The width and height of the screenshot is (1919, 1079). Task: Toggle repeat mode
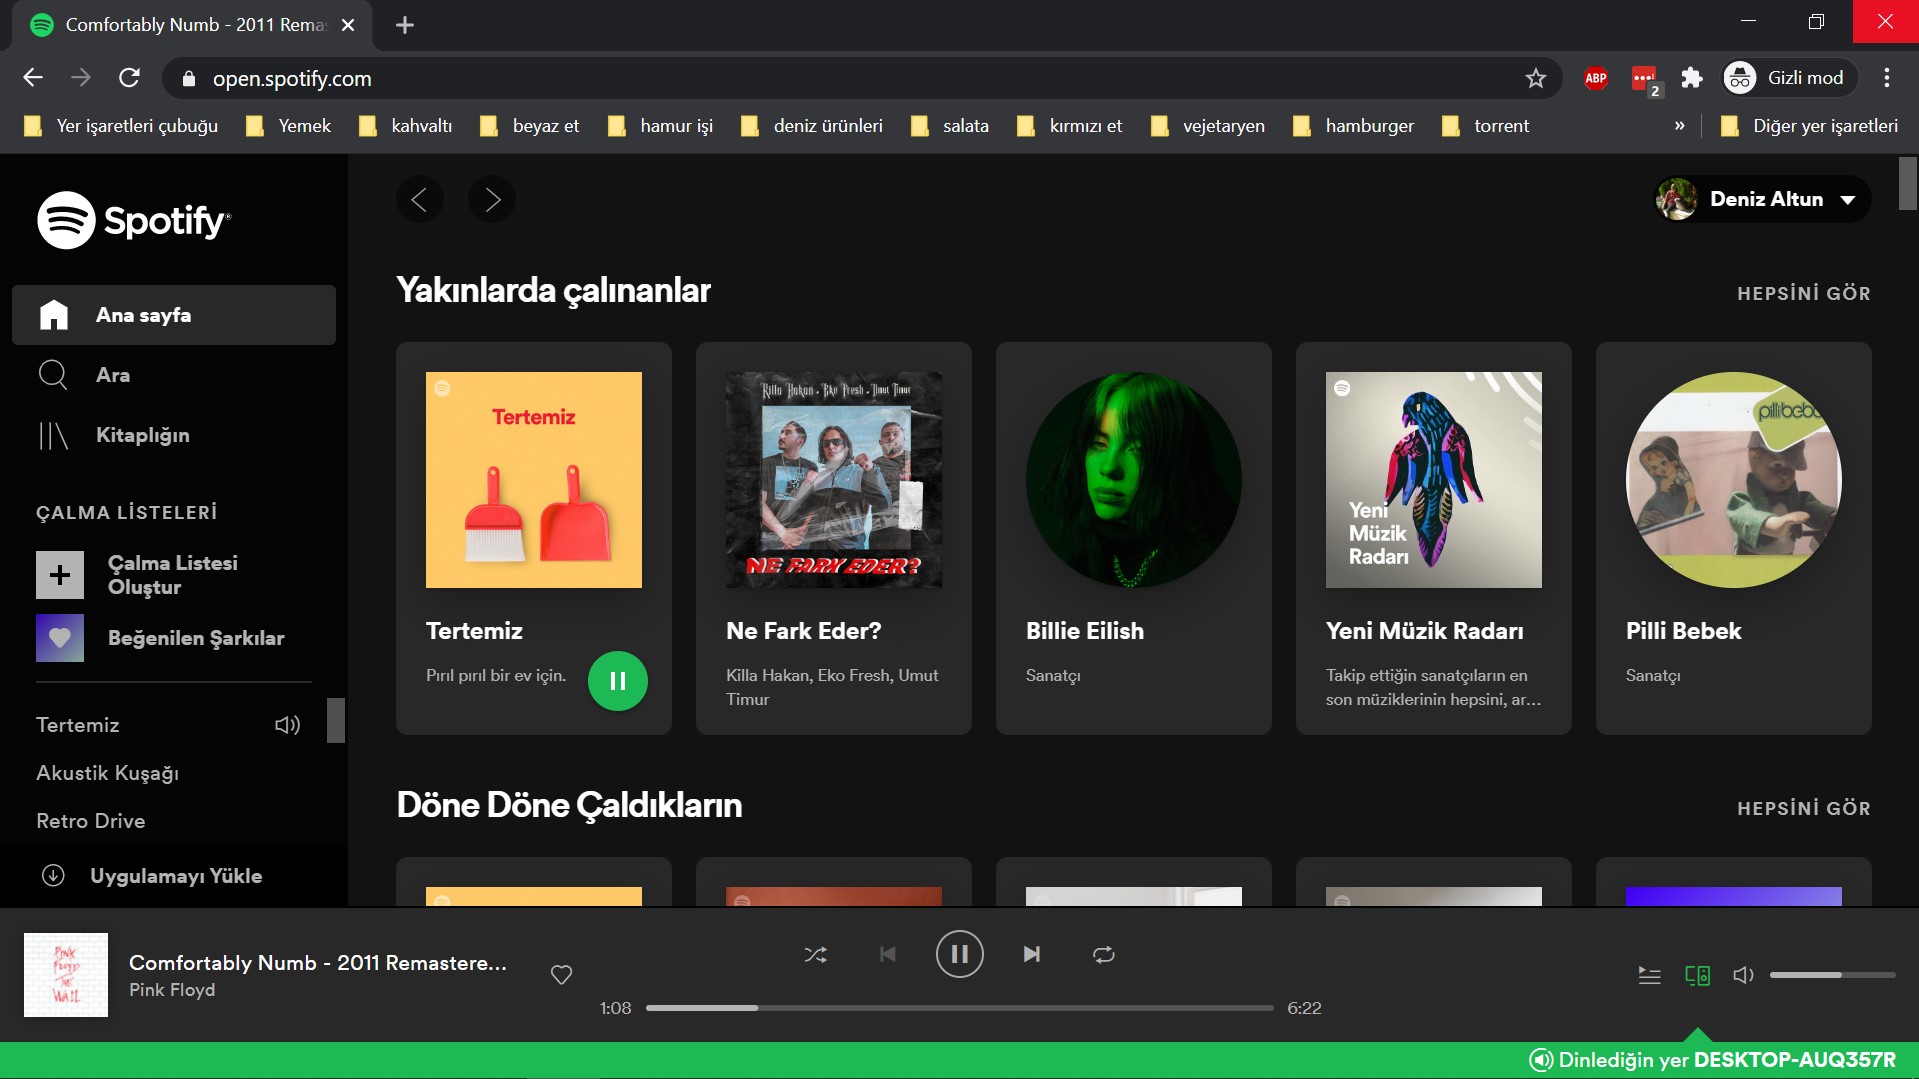coord(1104,955)
